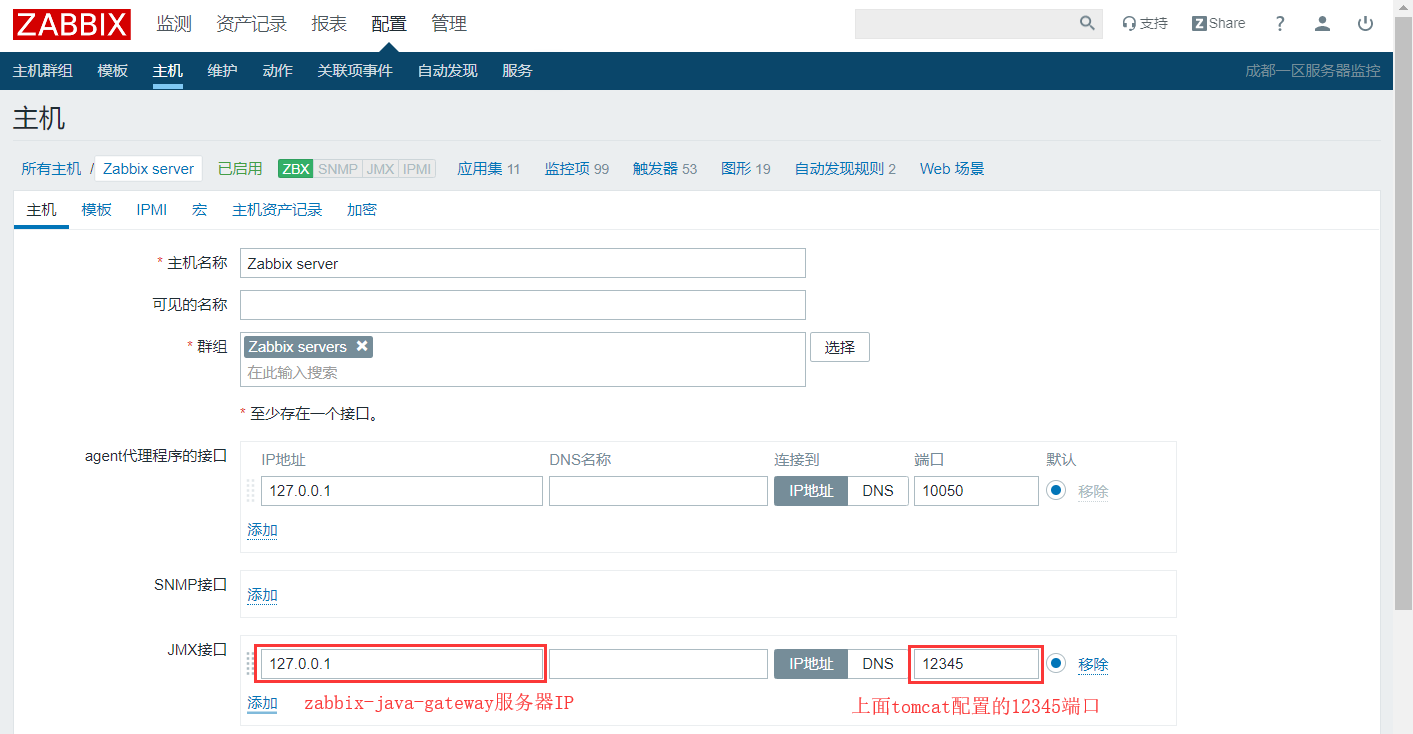Switch to the 宏 form tab
Screen dimensions: 1413x734
[200, 210]
